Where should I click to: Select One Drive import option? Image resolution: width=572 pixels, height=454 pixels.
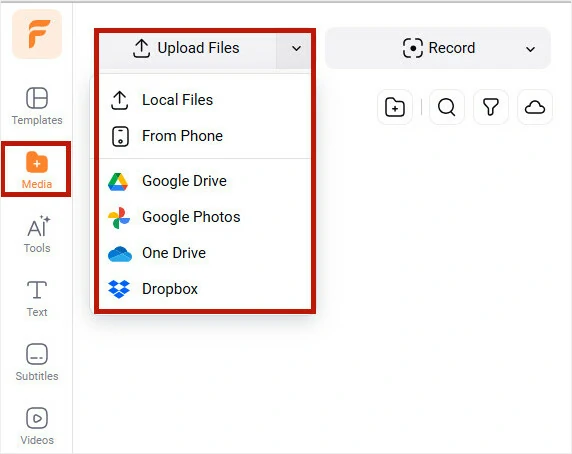(x=205, y=253)
